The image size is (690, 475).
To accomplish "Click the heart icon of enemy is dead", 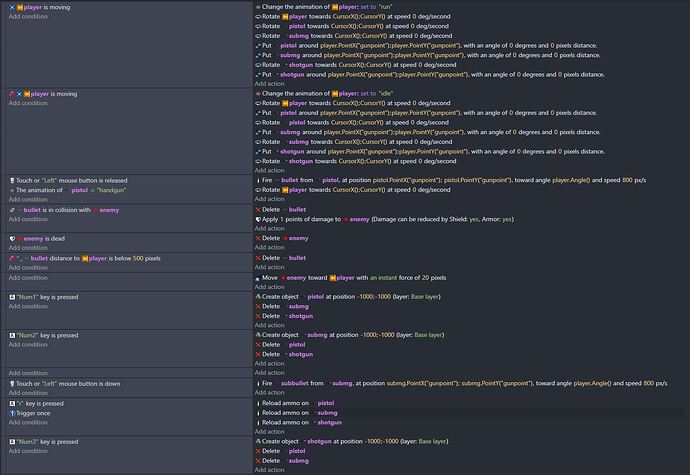I will pos(9,239).
